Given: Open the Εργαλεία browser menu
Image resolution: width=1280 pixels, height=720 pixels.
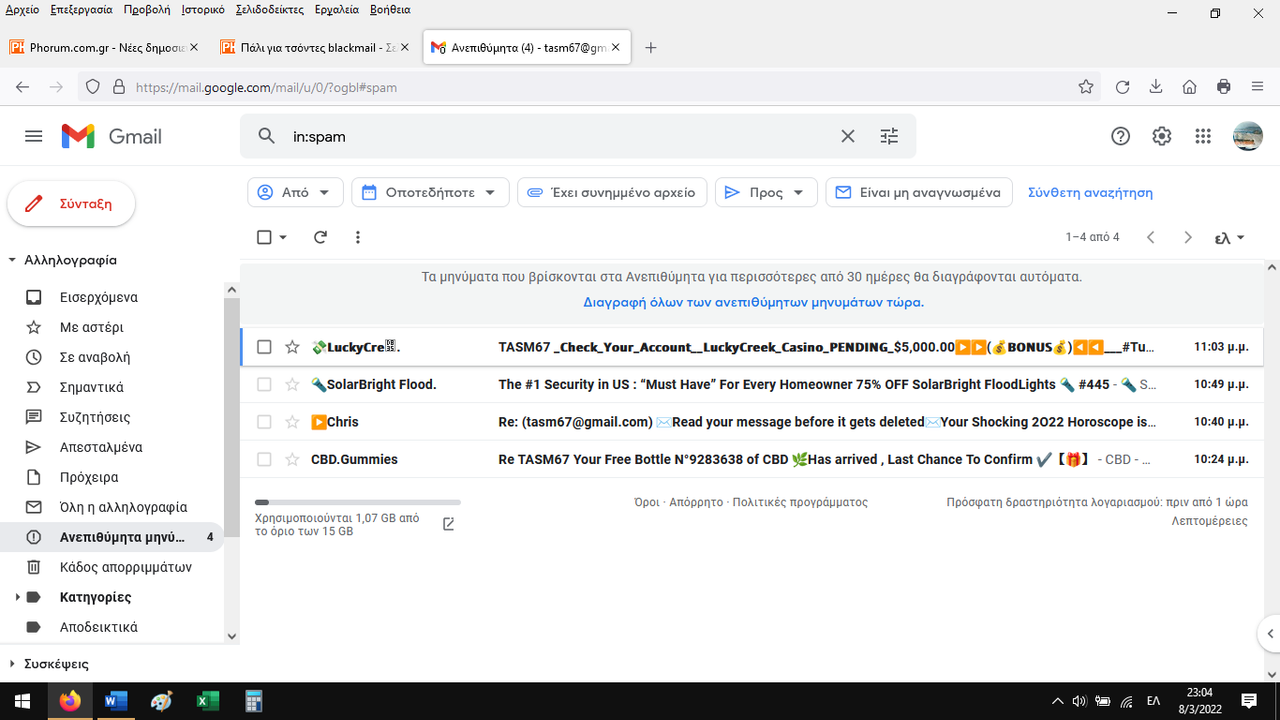Looking at the screenshot, I should coord(335,9).
